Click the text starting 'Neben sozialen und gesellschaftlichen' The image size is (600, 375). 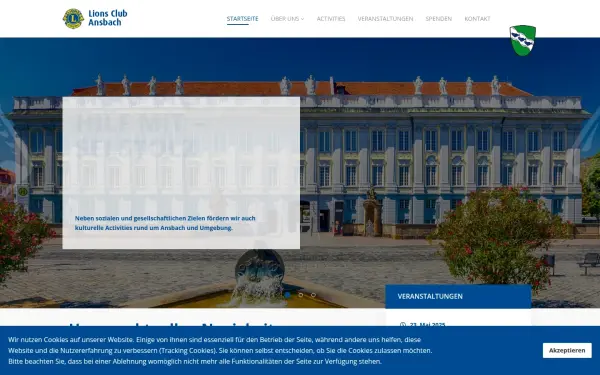(165, 223)
